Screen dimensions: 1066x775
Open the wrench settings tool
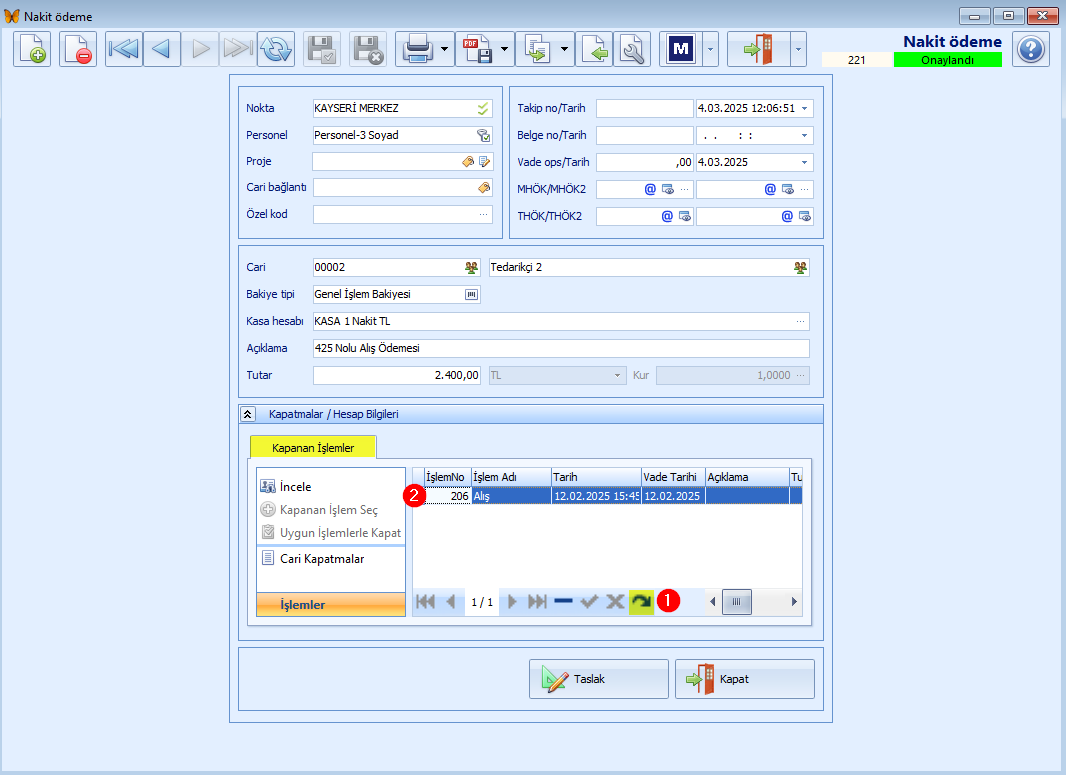pyautogui.click(x=632, y=49)
